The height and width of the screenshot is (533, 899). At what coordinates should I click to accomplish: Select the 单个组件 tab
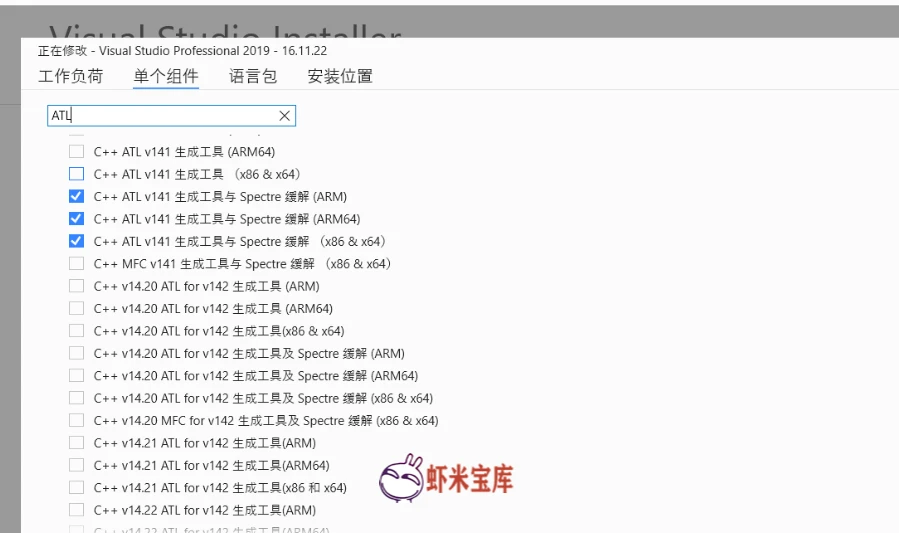click(x=166, y=76)
